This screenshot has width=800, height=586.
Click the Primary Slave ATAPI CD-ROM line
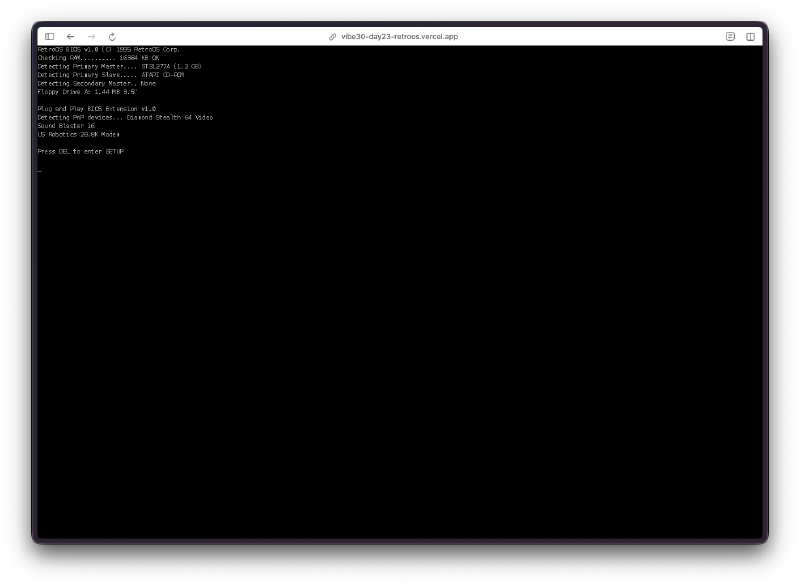111,75
